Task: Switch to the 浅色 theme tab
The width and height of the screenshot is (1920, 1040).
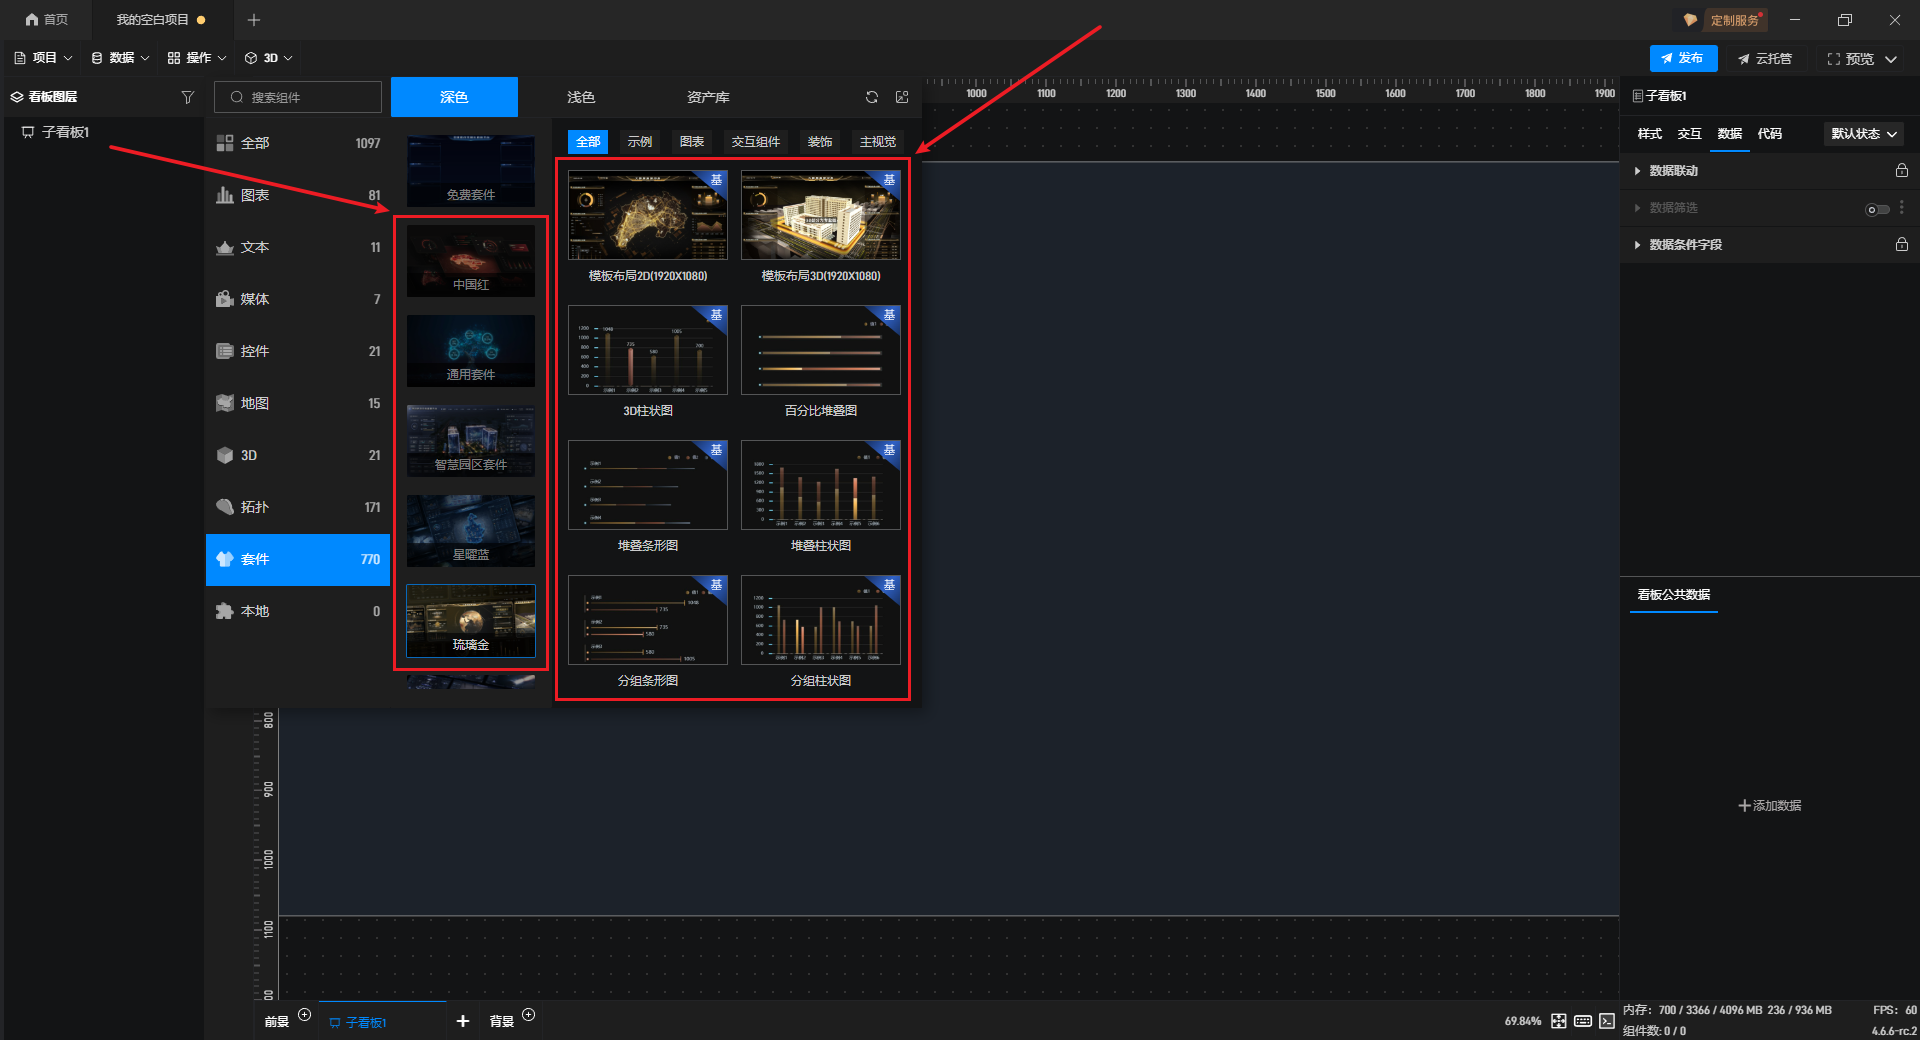Action: [x=581, y=97]
